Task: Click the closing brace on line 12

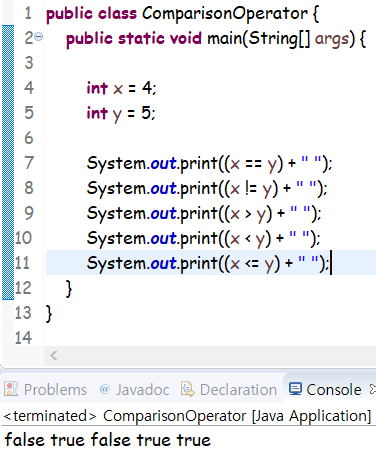Action: click(x=69, y=289)
